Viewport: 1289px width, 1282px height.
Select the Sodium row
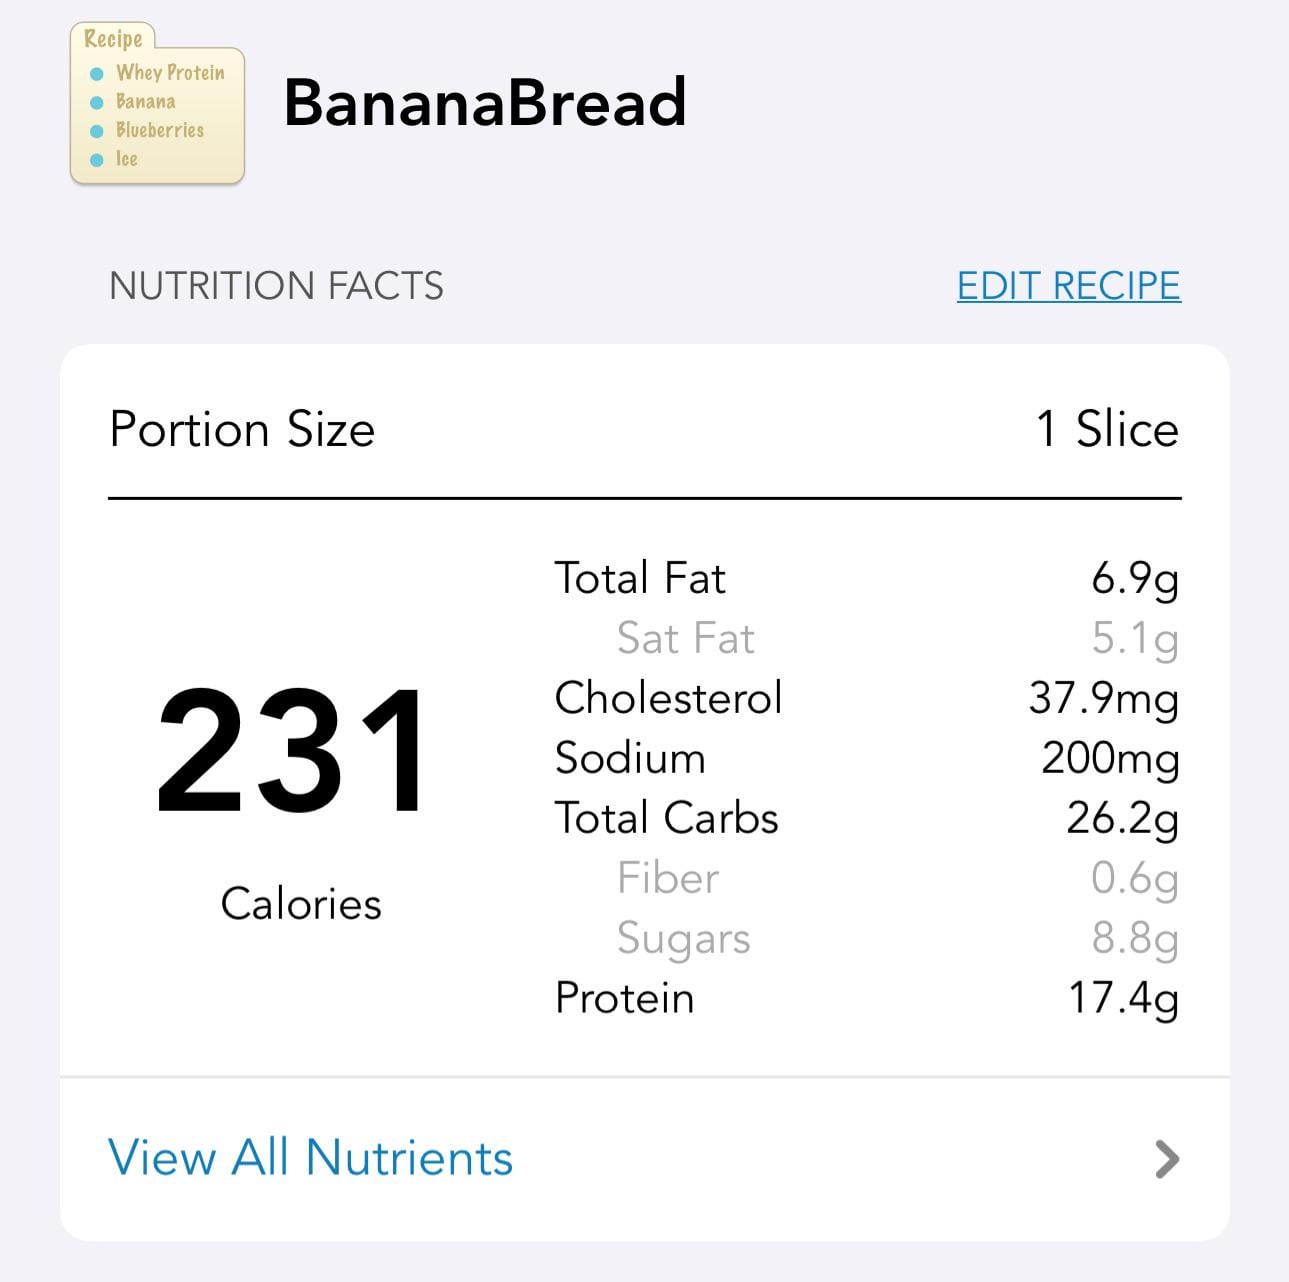coord(866,758)
